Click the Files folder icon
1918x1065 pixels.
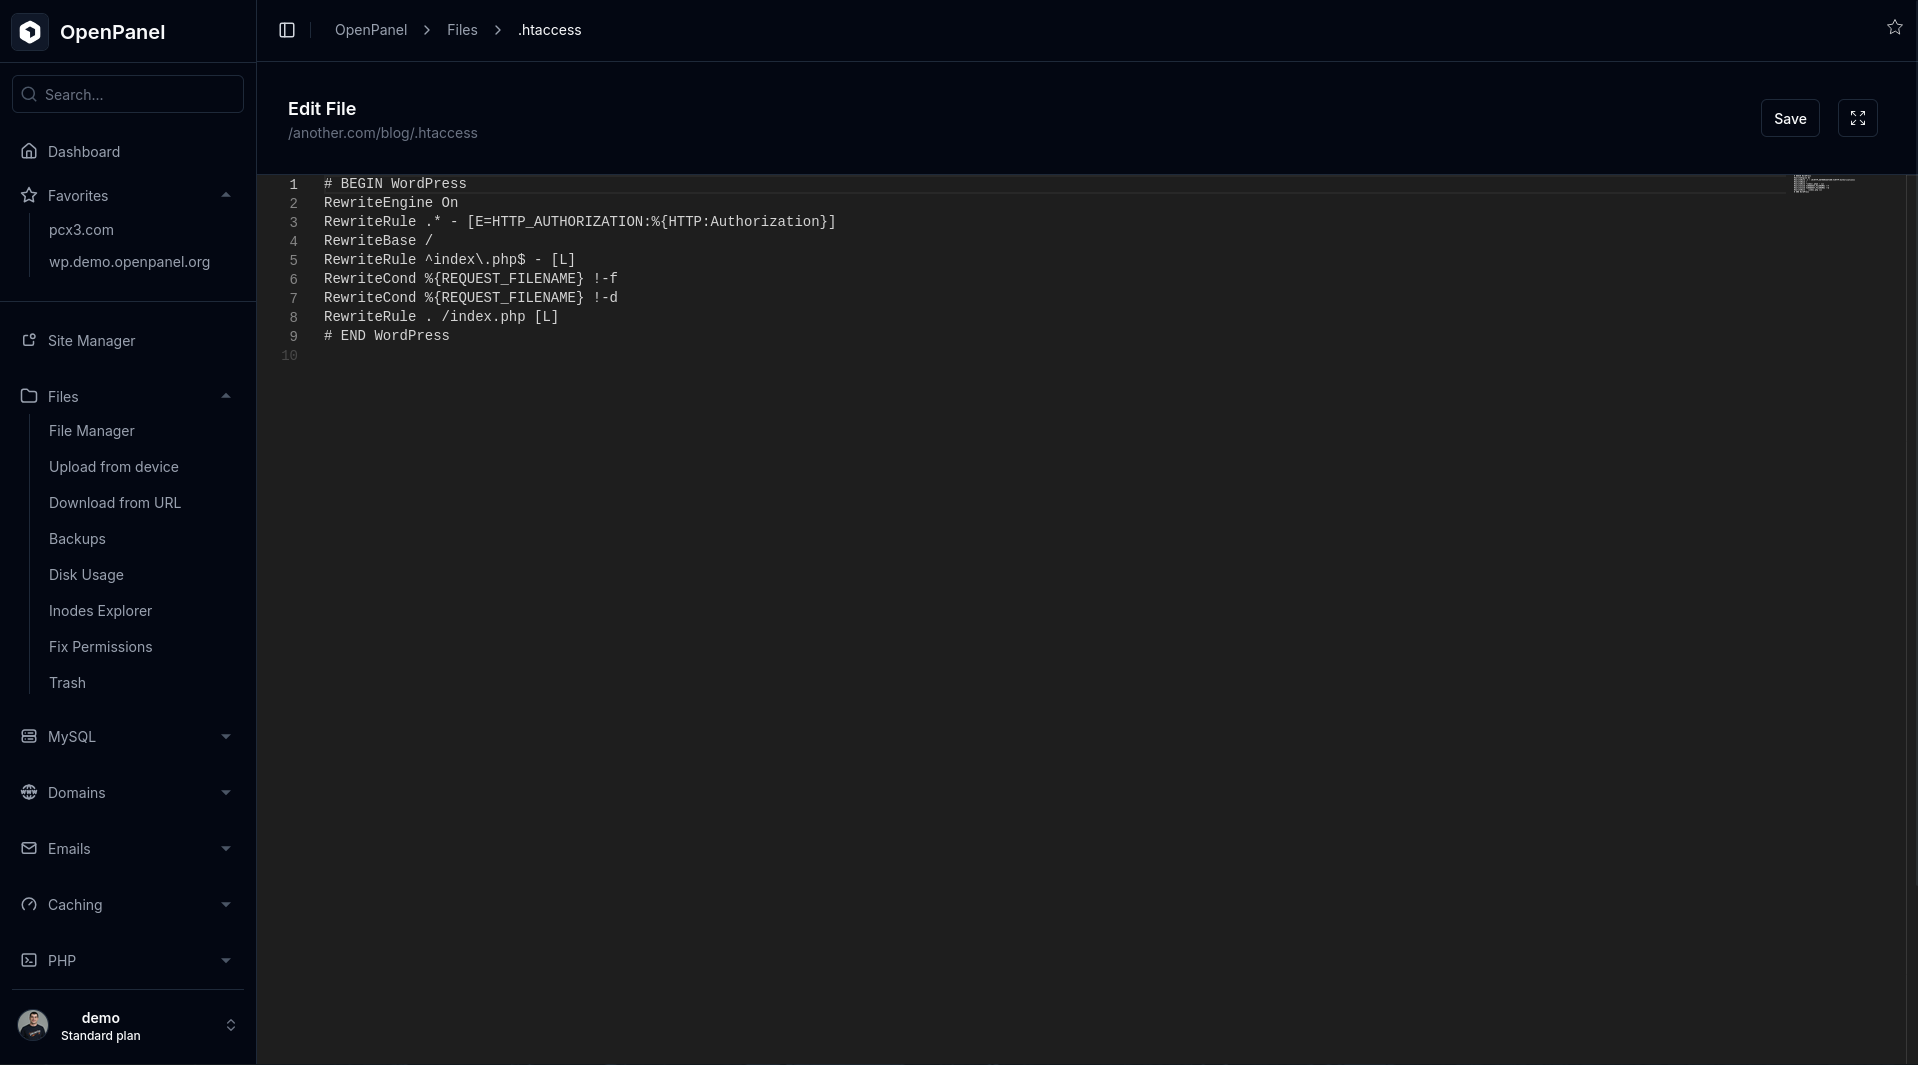(29, 396)
